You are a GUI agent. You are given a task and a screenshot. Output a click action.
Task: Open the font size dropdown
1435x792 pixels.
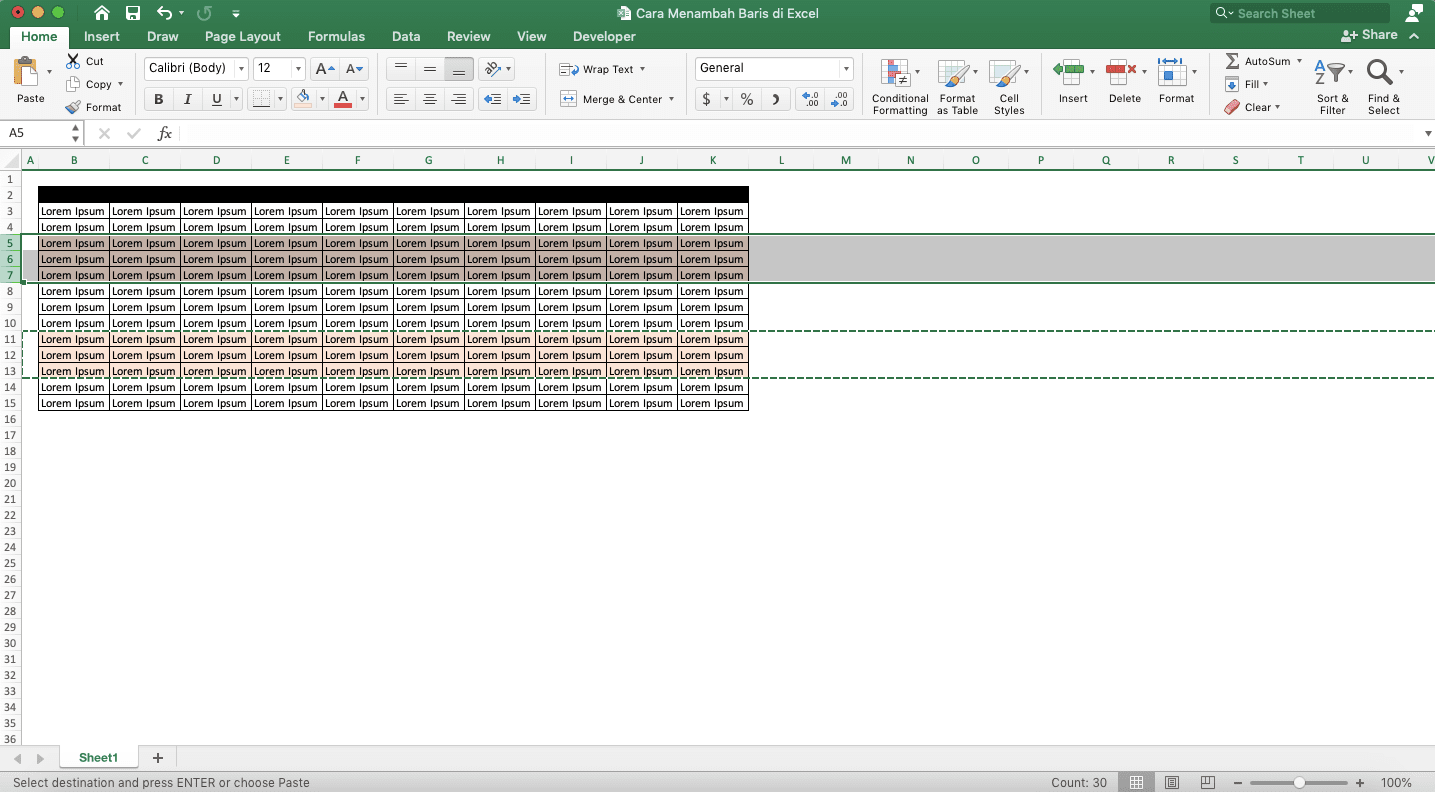click(299, 69)
